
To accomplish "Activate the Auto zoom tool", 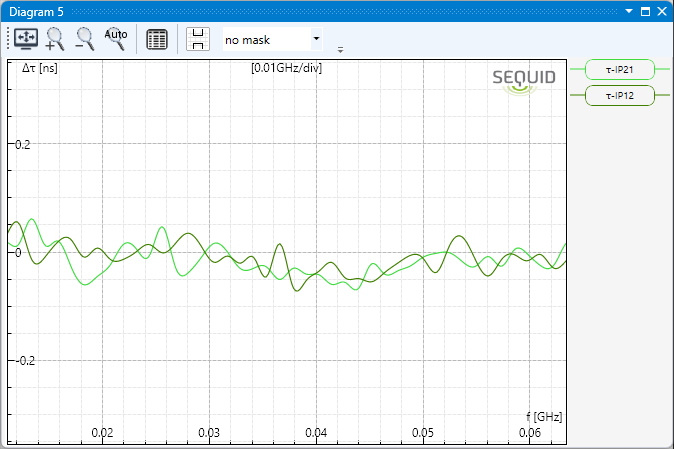I will point(116,38).
